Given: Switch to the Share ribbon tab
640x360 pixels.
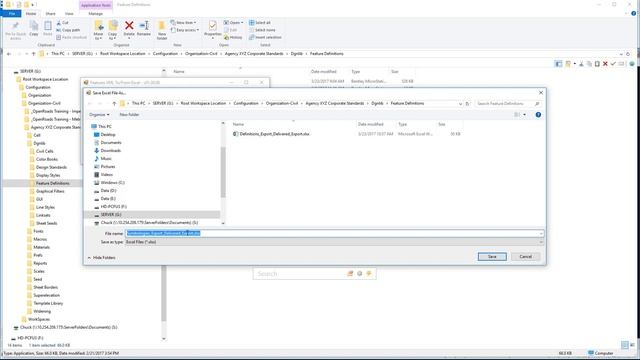Looking at the screenshot, I should (x=50, y=14).
